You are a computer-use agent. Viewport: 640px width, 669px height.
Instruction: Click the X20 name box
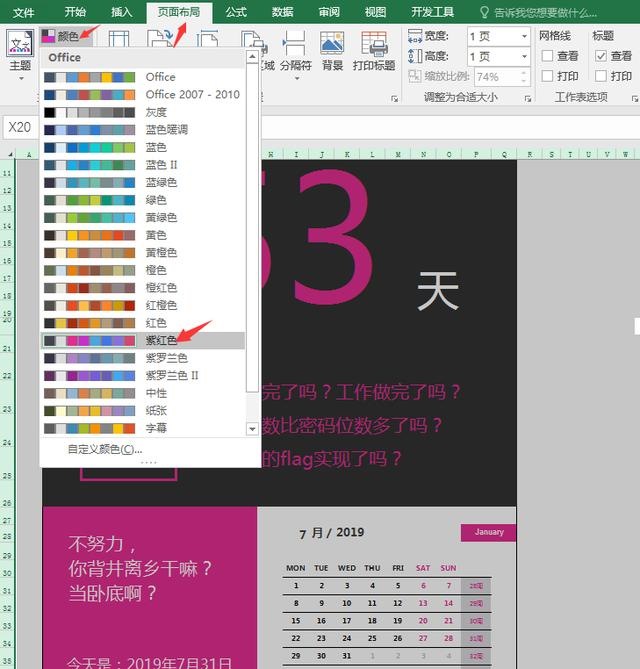[20, 127]
